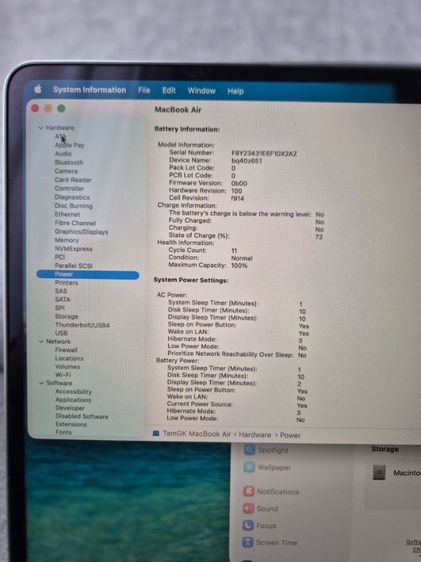Image resolution: width=421 pixels, height=562 pixels.
Task: Select Storage in the sidebar
Action: point(67,316)
